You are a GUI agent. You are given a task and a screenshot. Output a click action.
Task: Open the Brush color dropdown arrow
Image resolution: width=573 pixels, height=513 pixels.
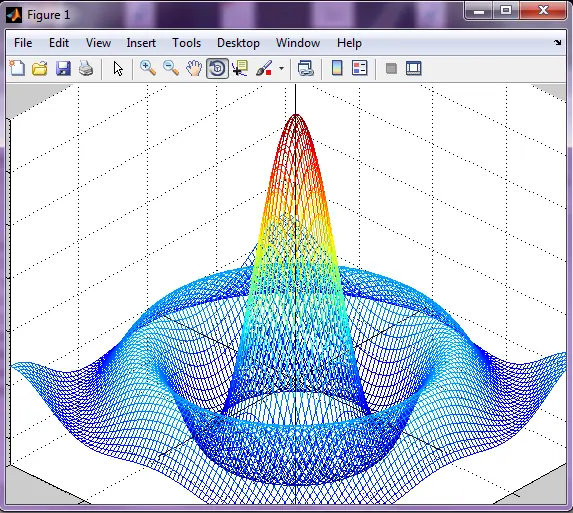click(x=281, y=68)
